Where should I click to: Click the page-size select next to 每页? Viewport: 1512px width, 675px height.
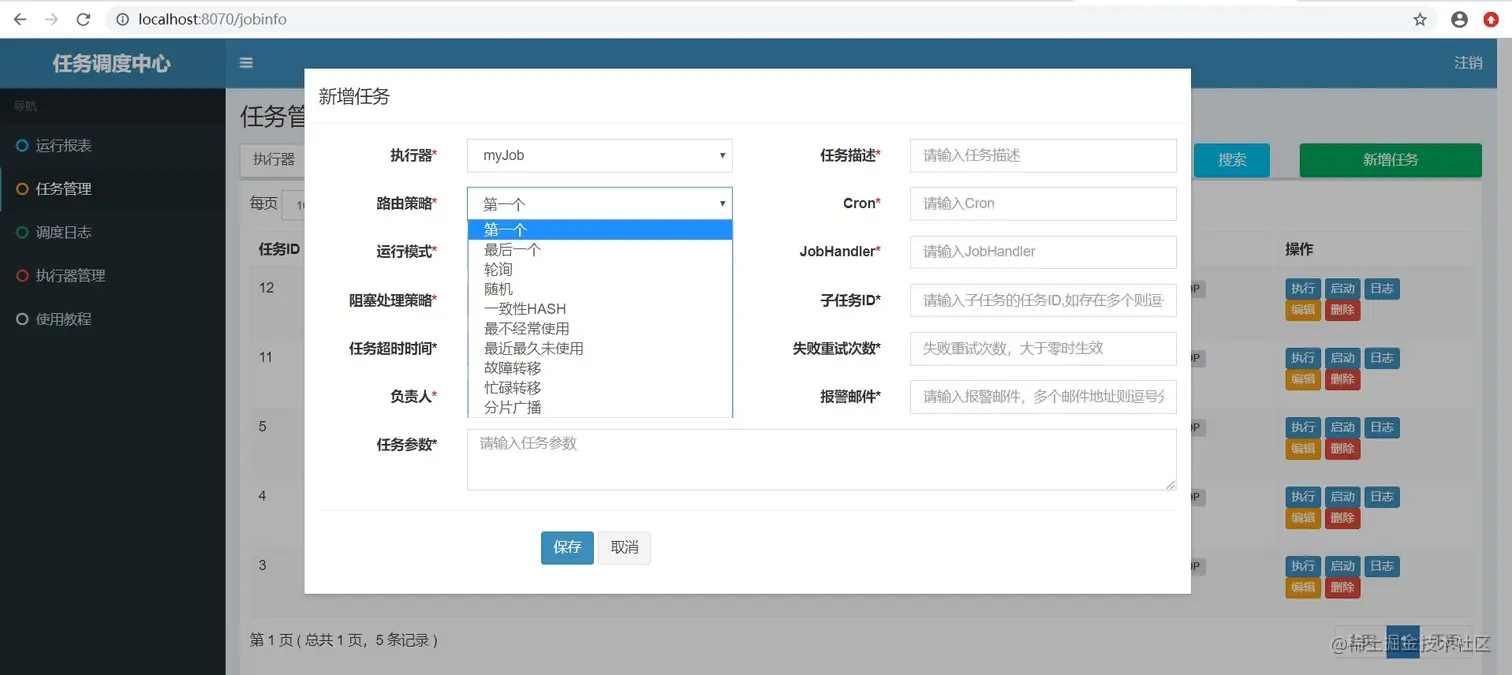(x=294, y=204)
